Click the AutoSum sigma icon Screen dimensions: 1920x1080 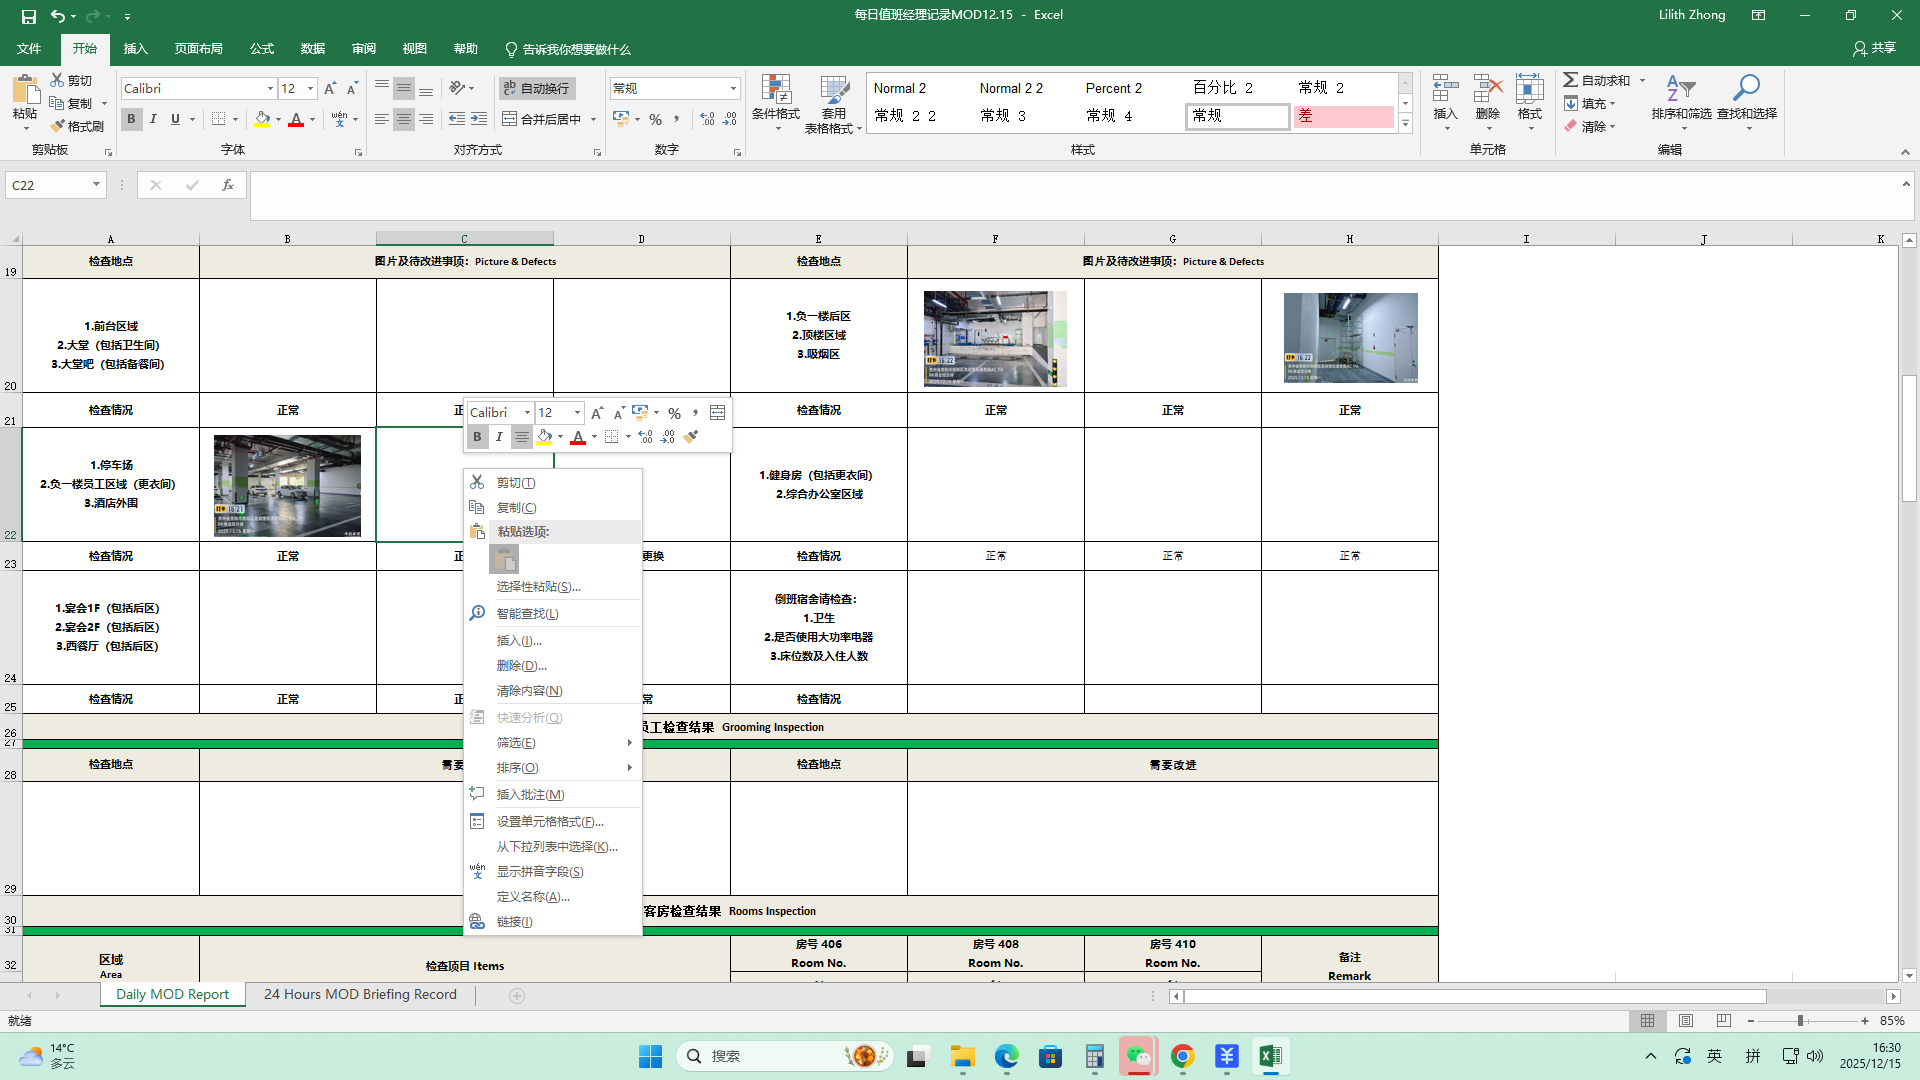1571,80
